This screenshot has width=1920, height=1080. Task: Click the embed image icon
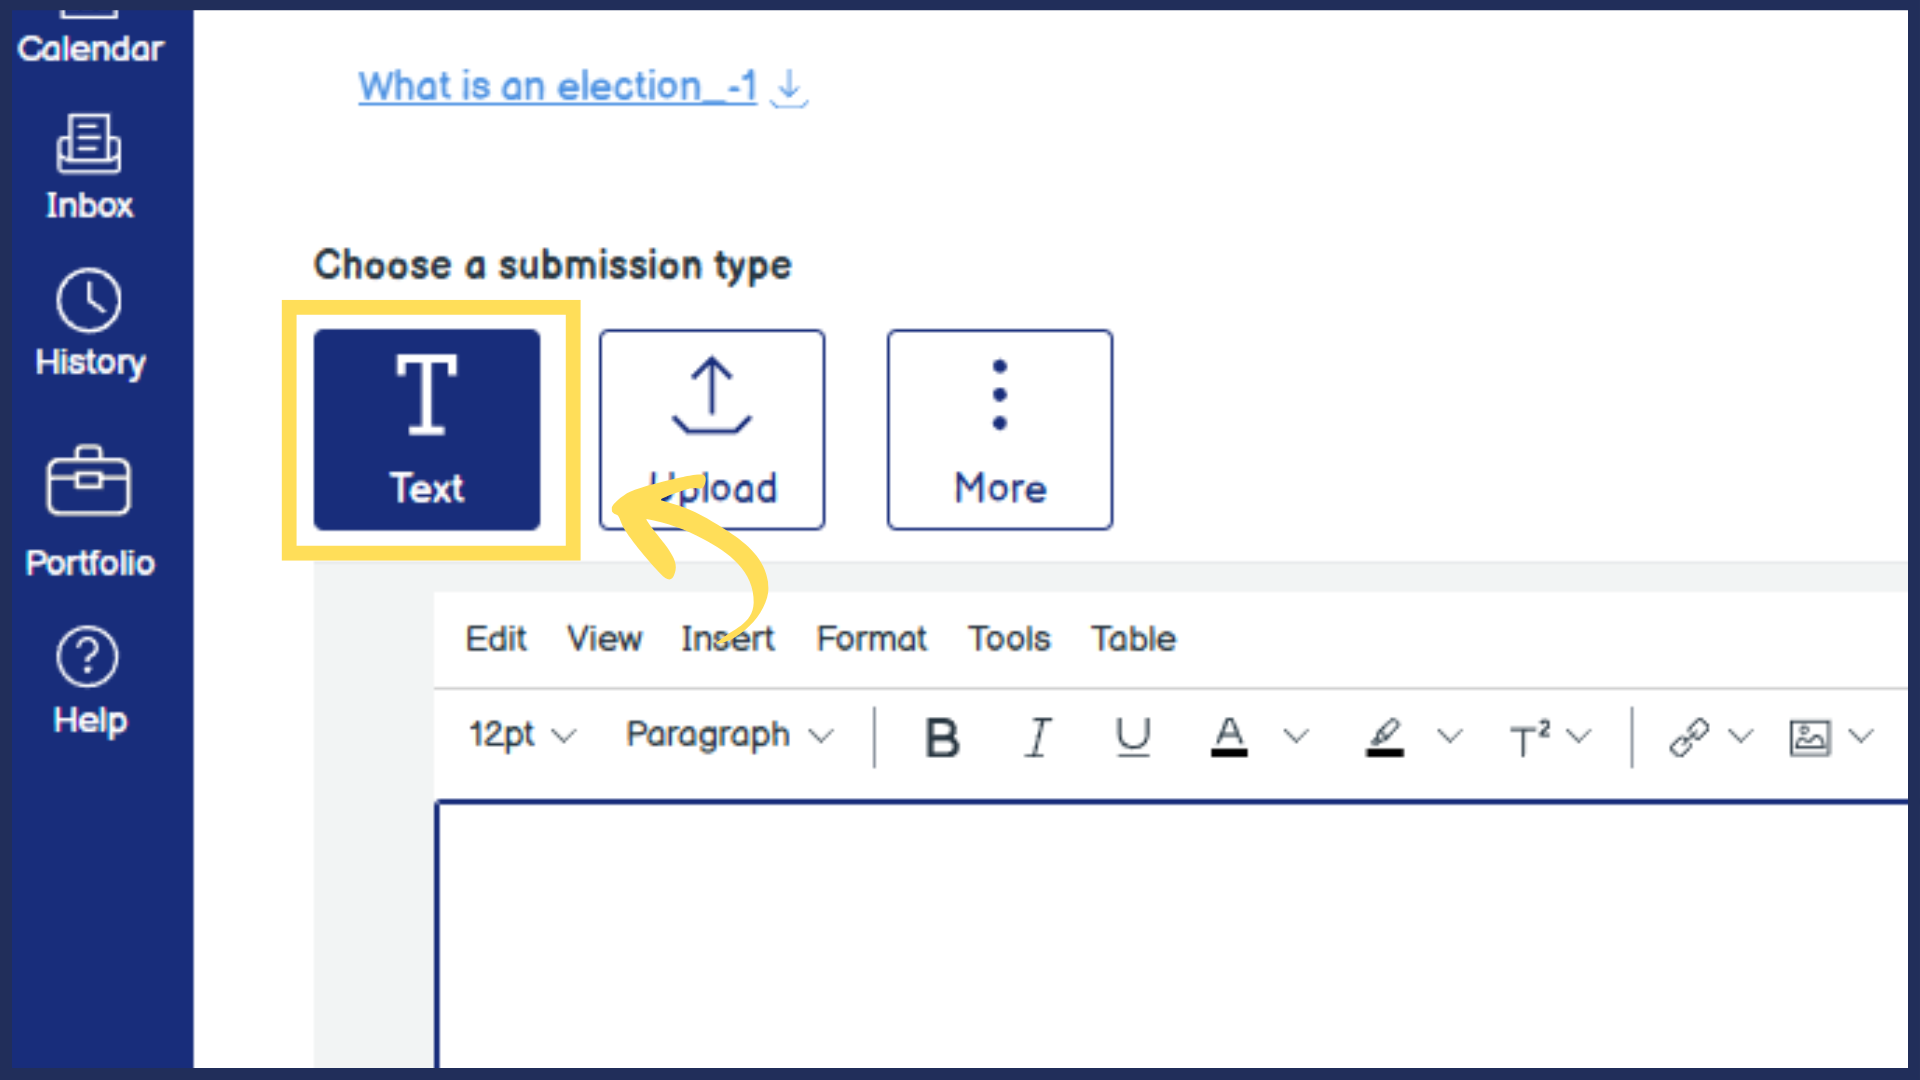click(x=1809, y=738)
